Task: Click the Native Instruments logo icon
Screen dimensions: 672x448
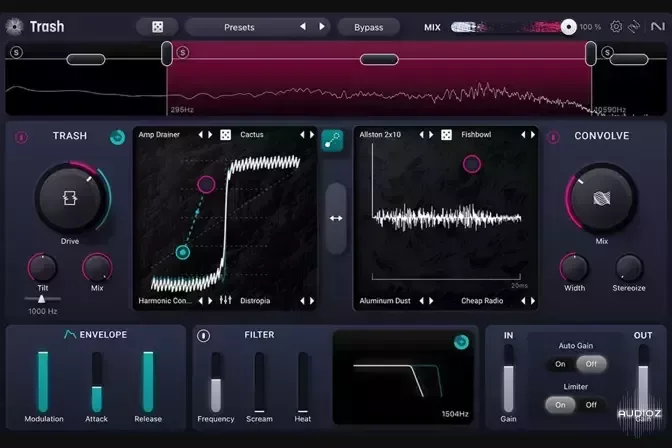Action: (x=657, y=27)
